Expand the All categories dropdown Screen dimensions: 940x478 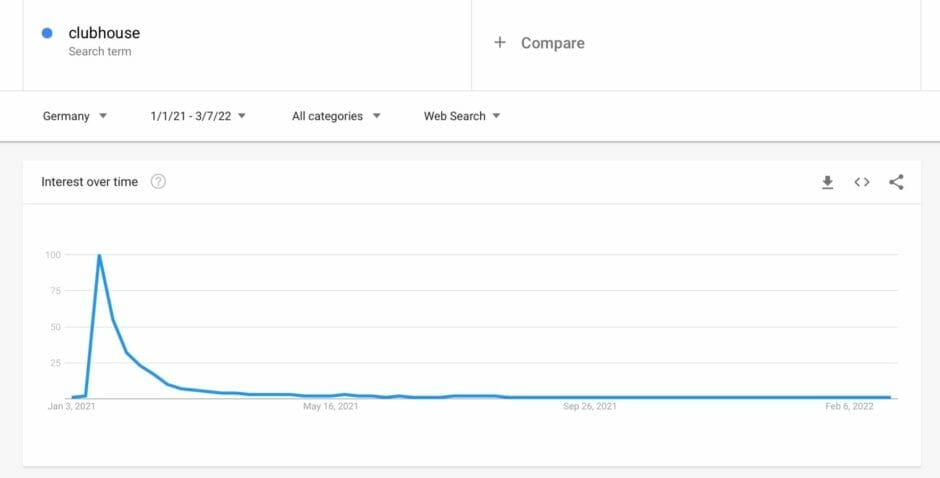pyautogui.click(x=336, y=116)
